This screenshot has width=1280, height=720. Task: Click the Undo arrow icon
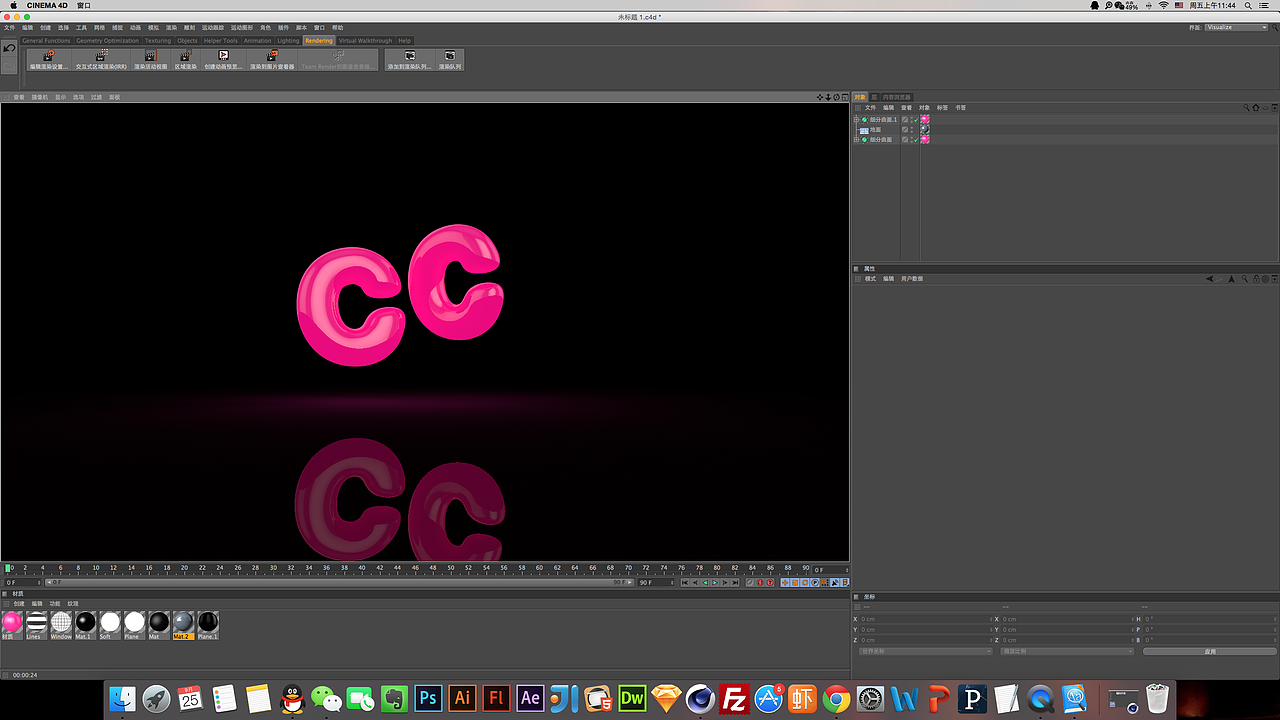point(9,48)
